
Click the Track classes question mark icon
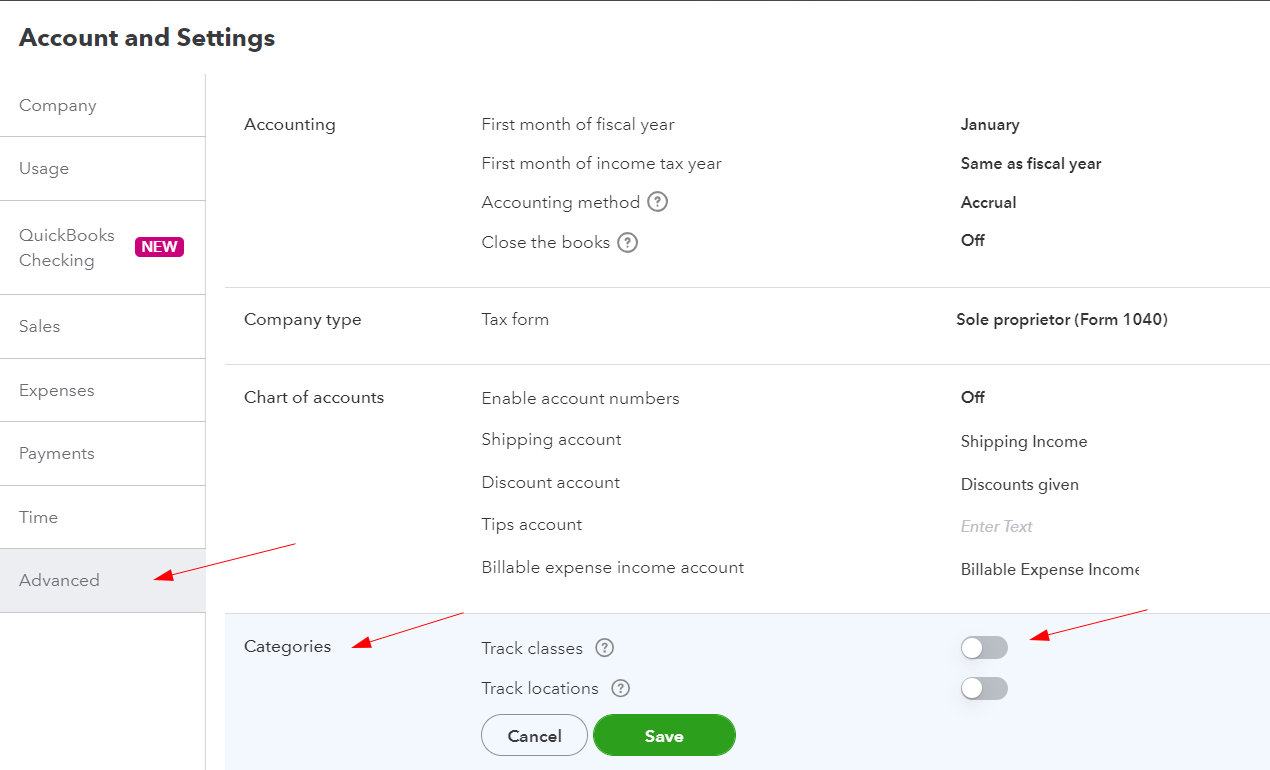point(604,648)
